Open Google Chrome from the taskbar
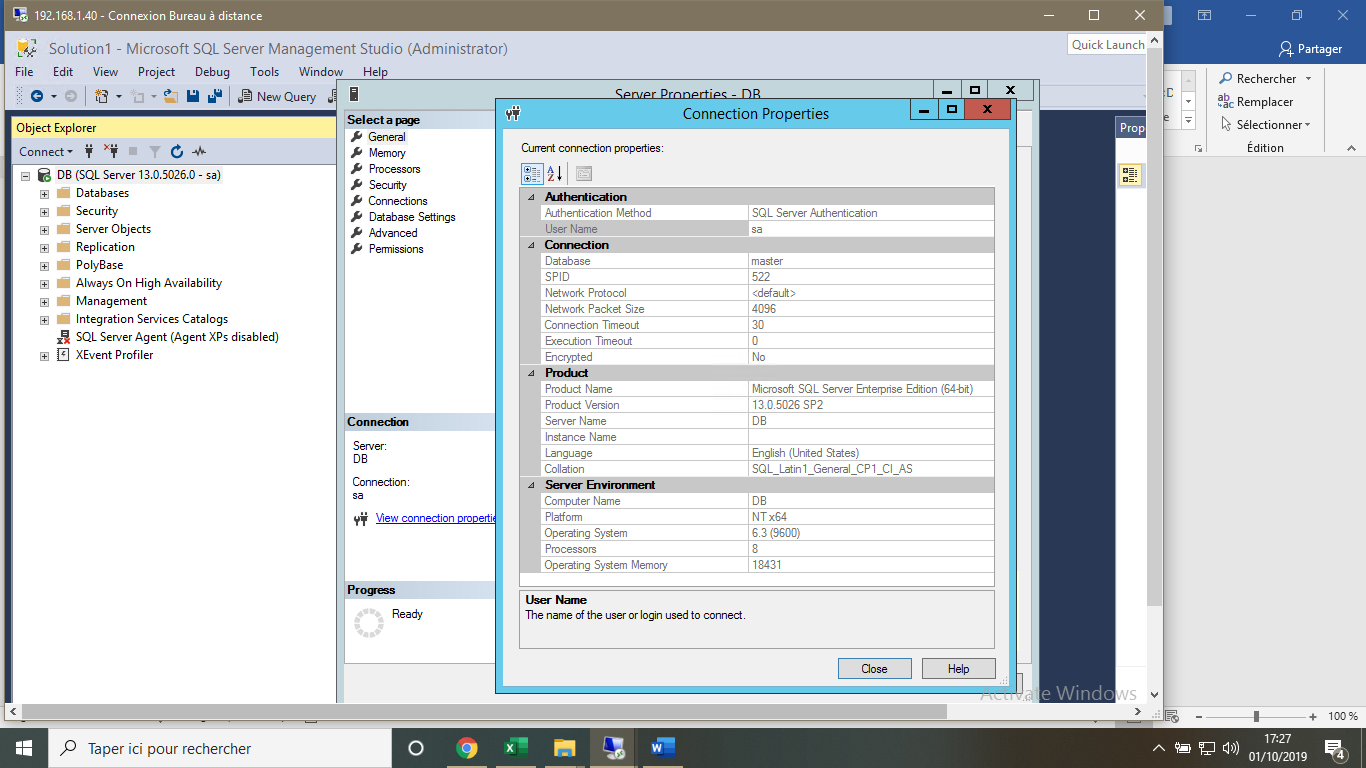The width and height of the screenshot is (1366, 768). pyautogui.click(x=466, y=748)
